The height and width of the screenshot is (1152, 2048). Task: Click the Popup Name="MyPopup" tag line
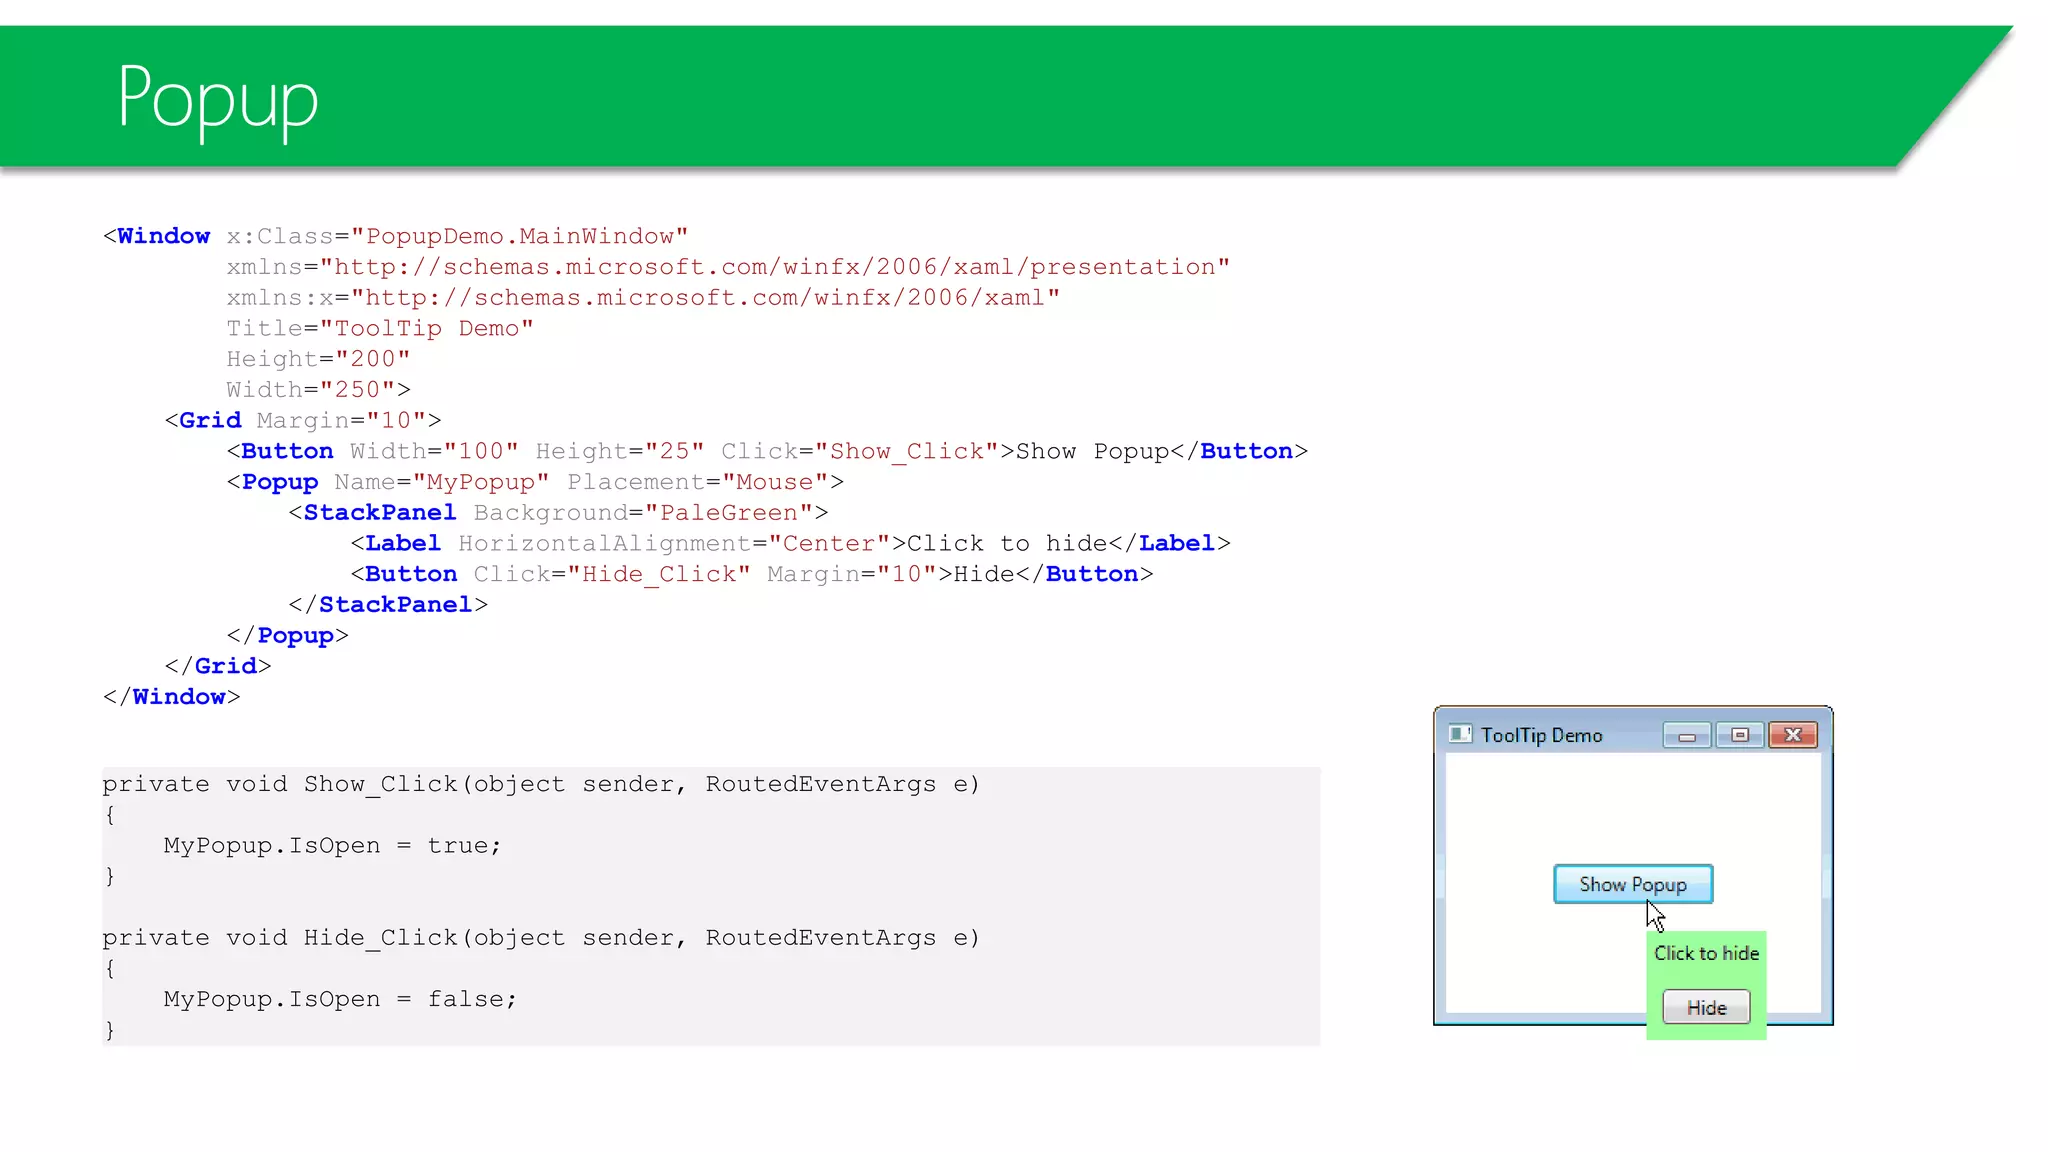coord(535,482)
